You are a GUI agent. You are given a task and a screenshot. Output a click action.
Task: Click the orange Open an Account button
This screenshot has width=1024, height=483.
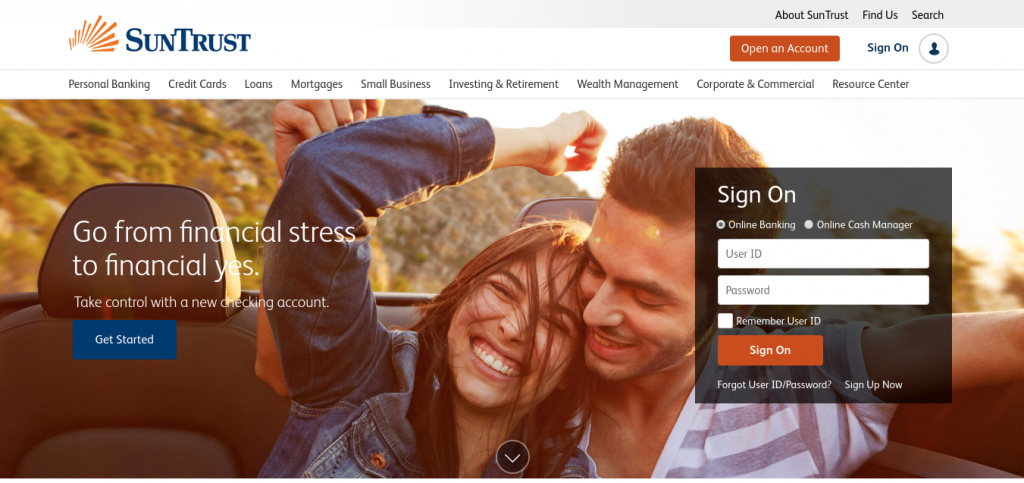pos(784,48)
